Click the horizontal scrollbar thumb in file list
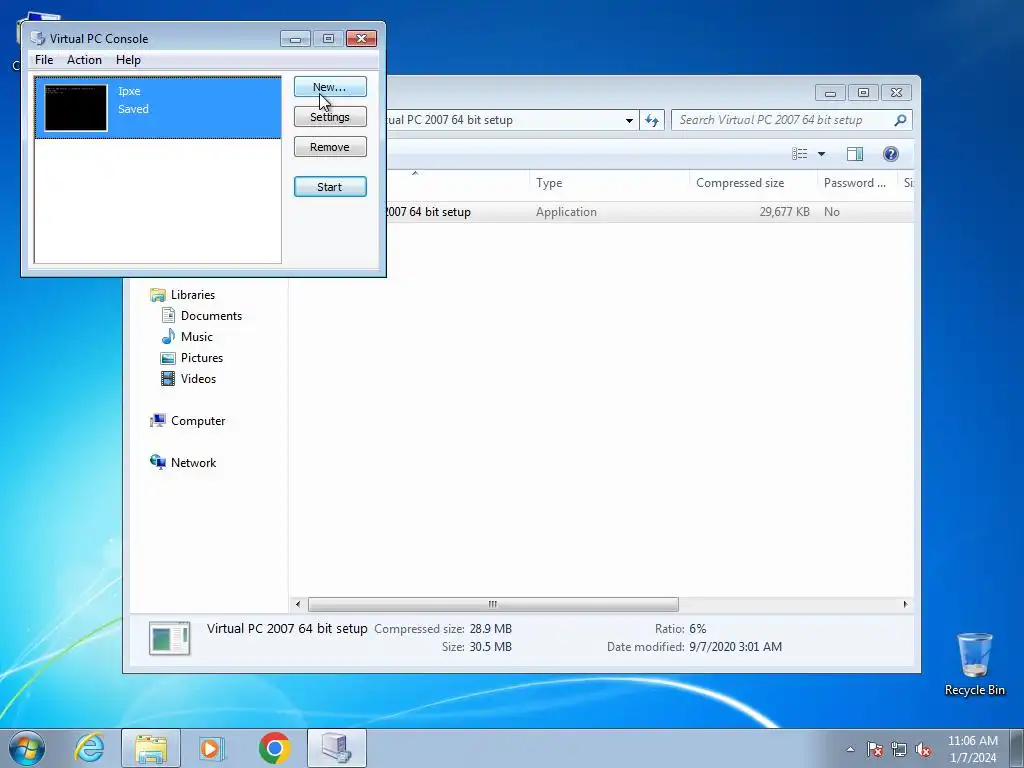The height and width of the screenshot is (768, 1024). click(493, 604)
